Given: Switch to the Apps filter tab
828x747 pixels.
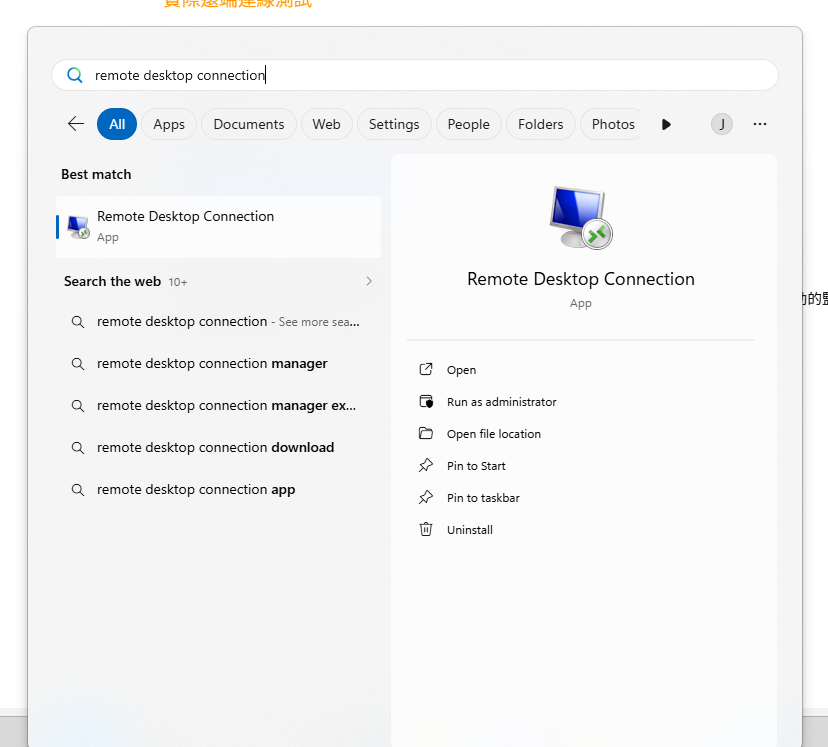Looking at the screenshot, I should coord(169,124).
